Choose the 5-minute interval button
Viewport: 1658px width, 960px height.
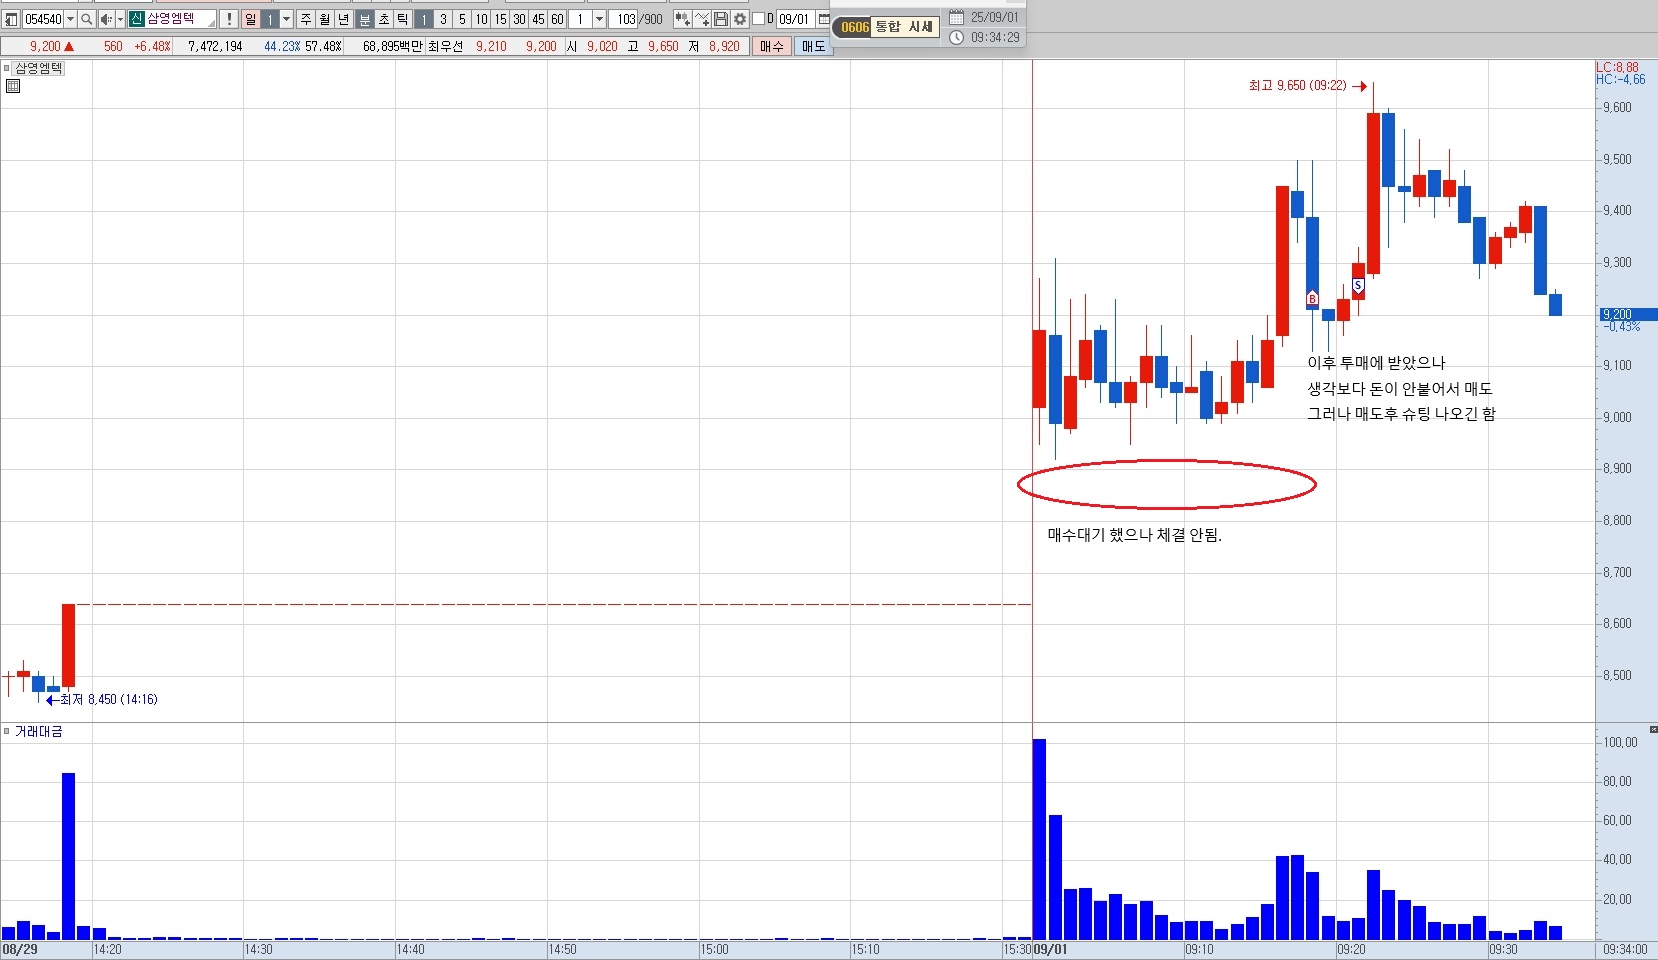point(462,19)
